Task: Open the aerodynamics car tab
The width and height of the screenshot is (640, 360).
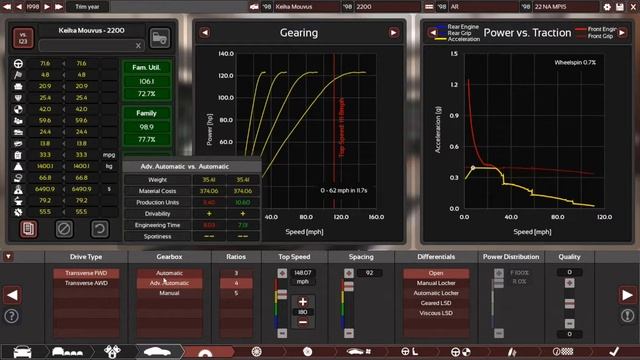Action: pos(358,351)
